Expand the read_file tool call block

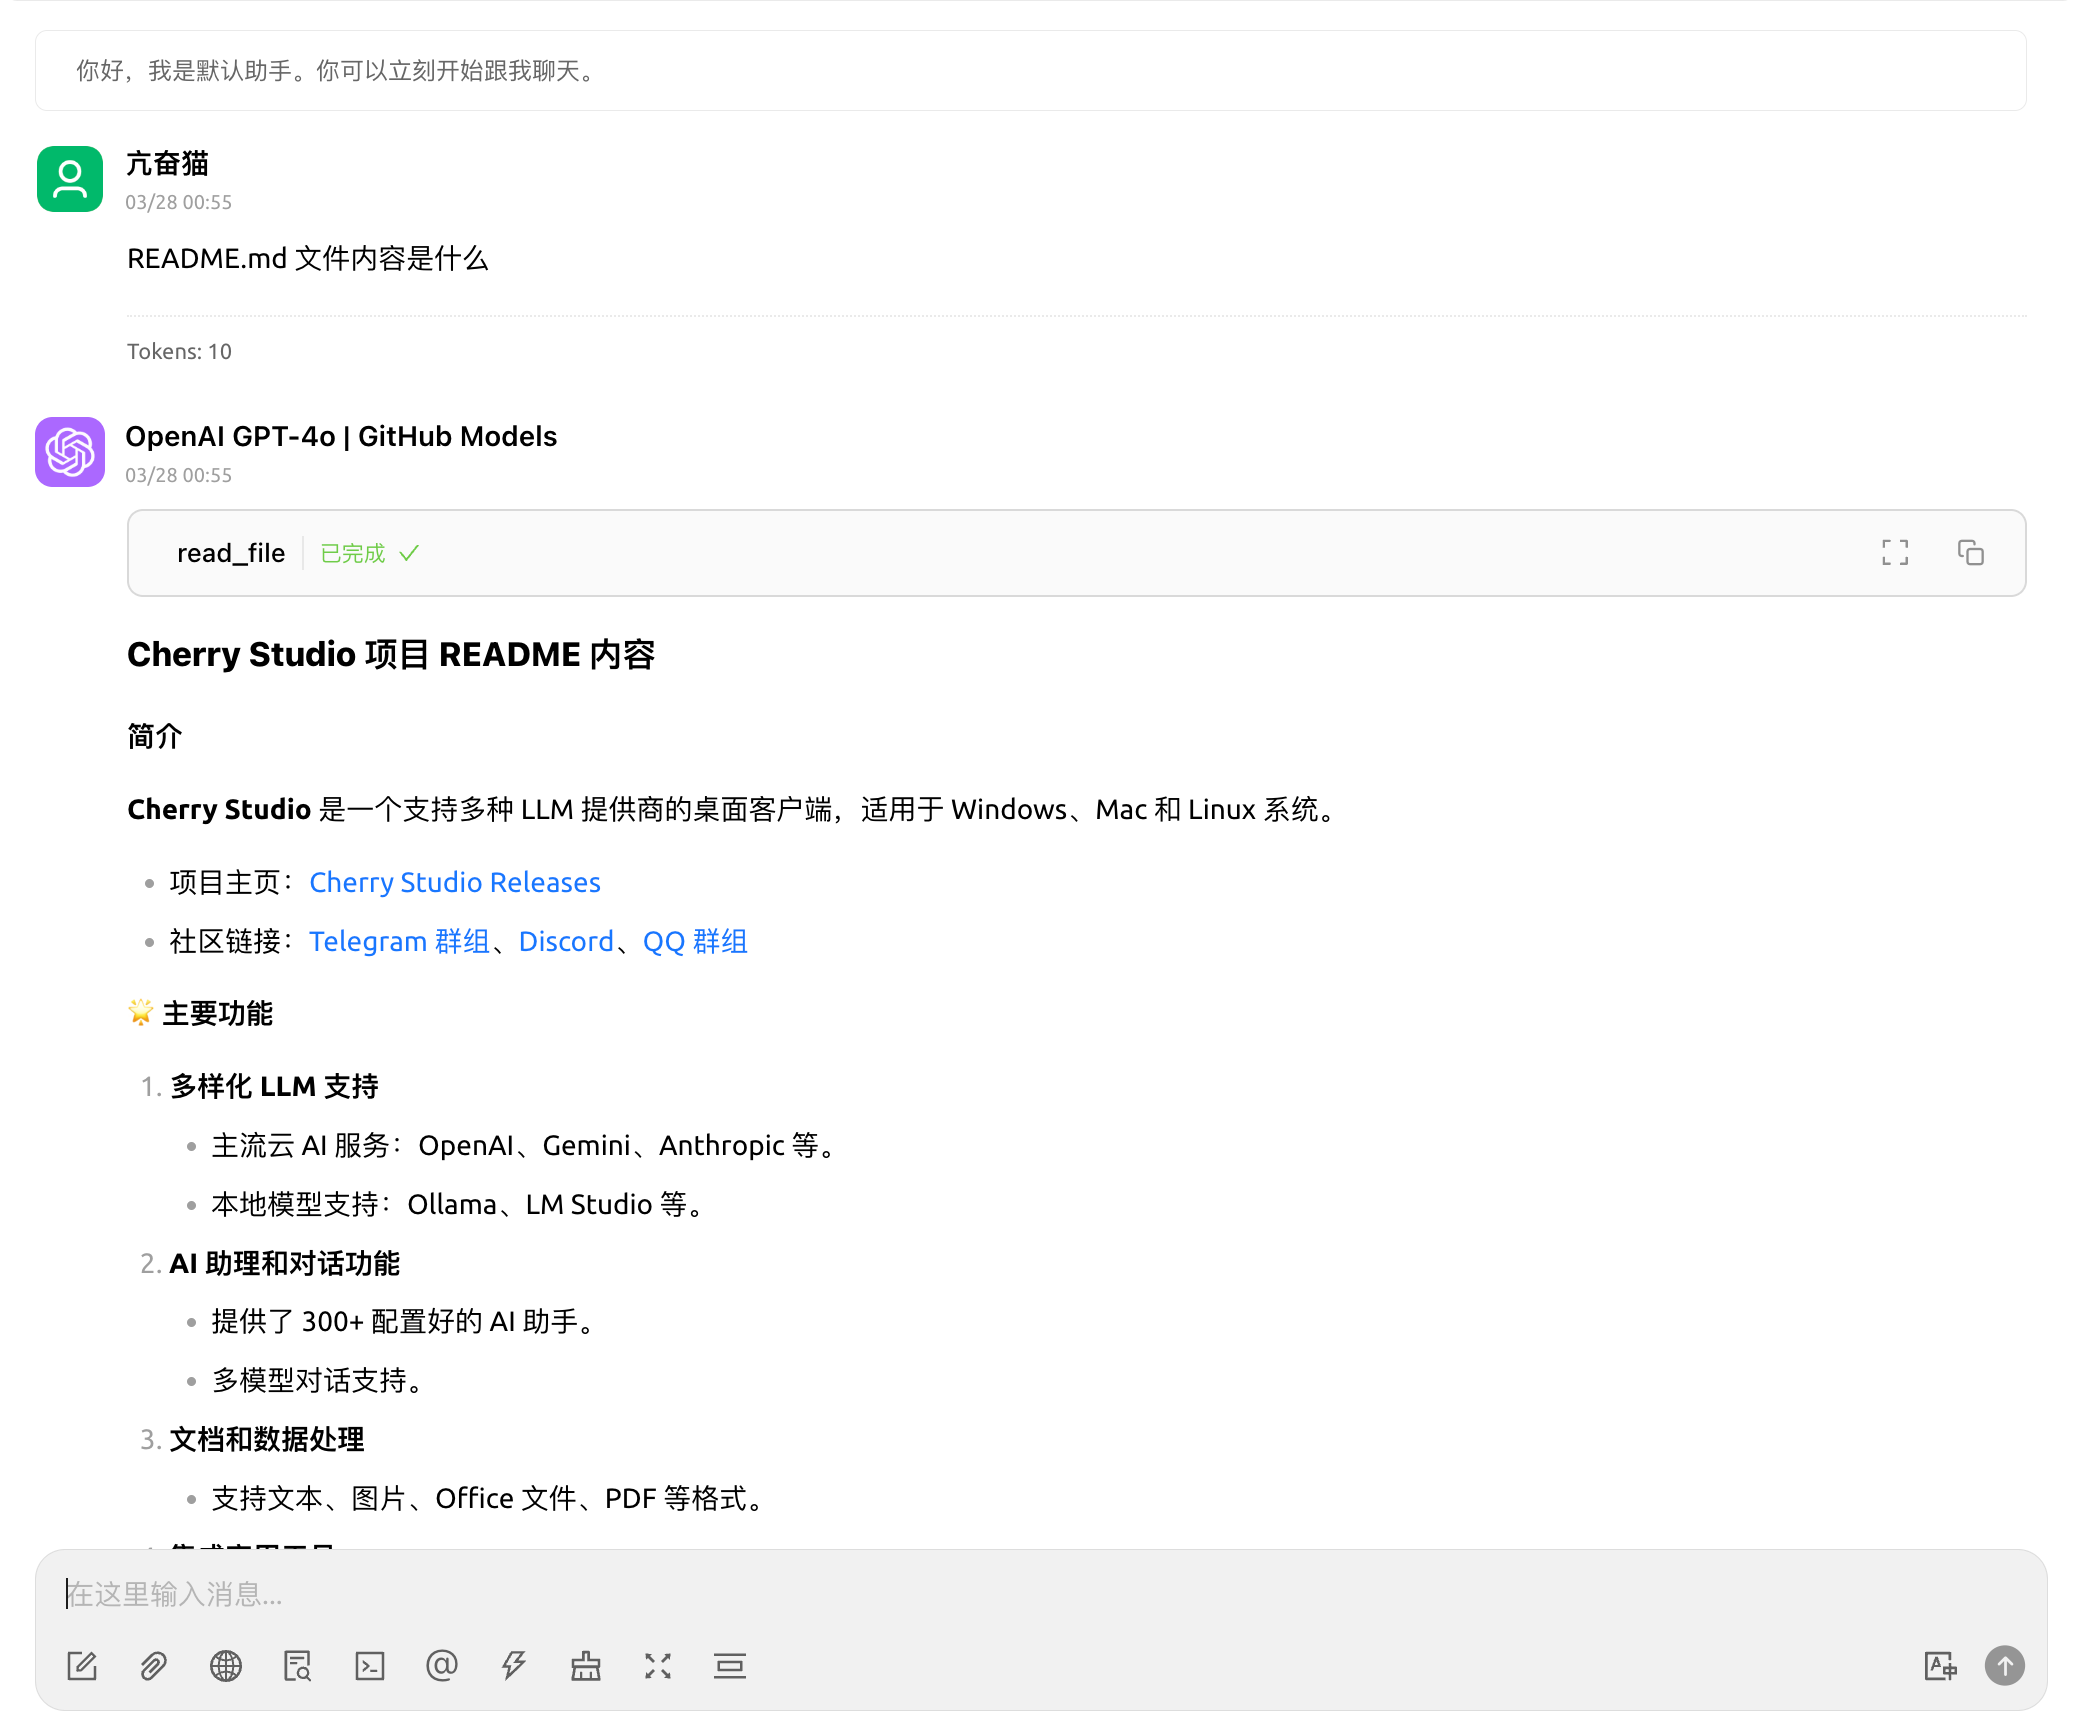click(x=231, y=553)
